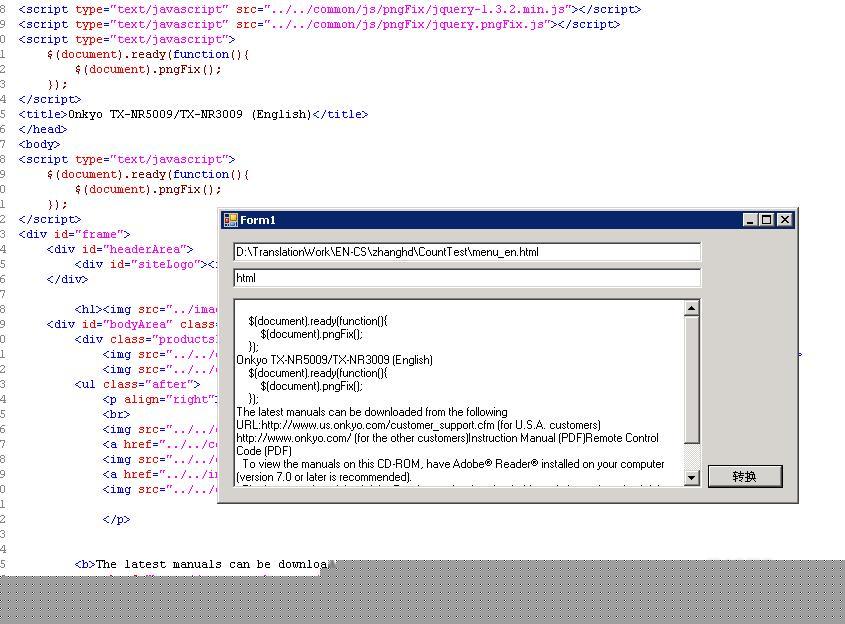845x624 pixels.
Task: Click 'http://www.onkyo.com/' line in output box
Action: coord(447,438)
